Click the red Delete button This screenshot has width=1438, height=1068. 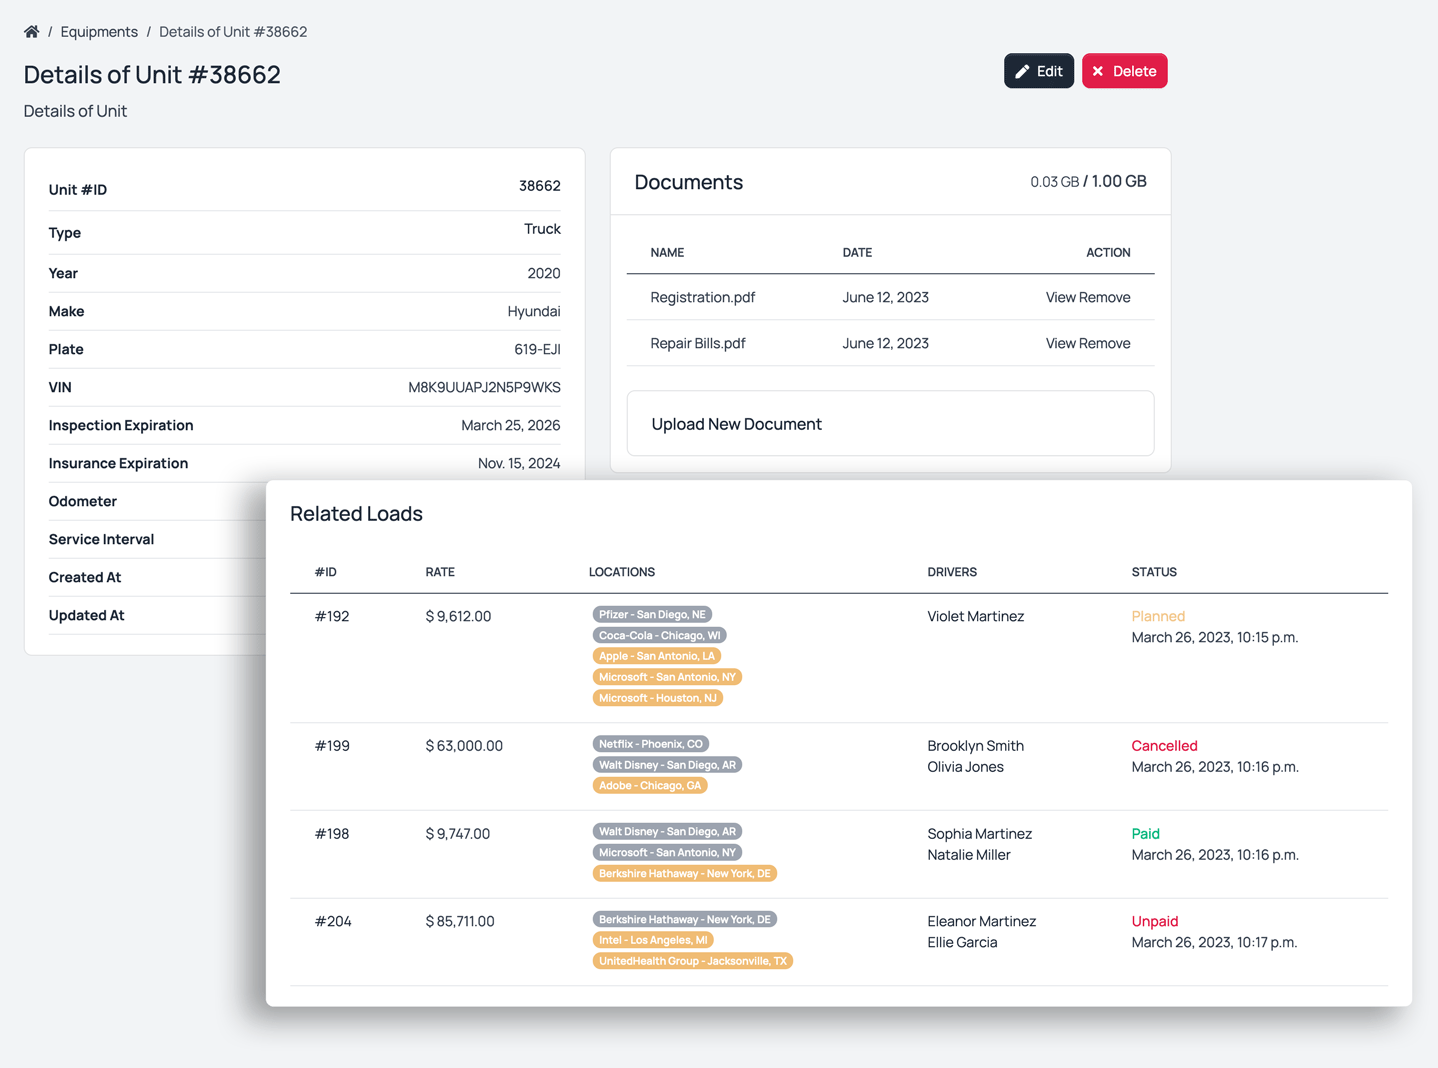[x=1124, y=71]
